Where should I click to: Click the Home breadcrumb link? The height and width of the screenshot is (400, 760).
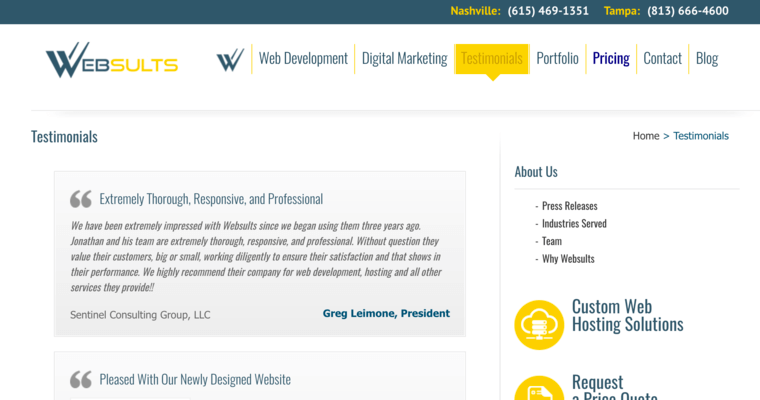pos(646,136)
